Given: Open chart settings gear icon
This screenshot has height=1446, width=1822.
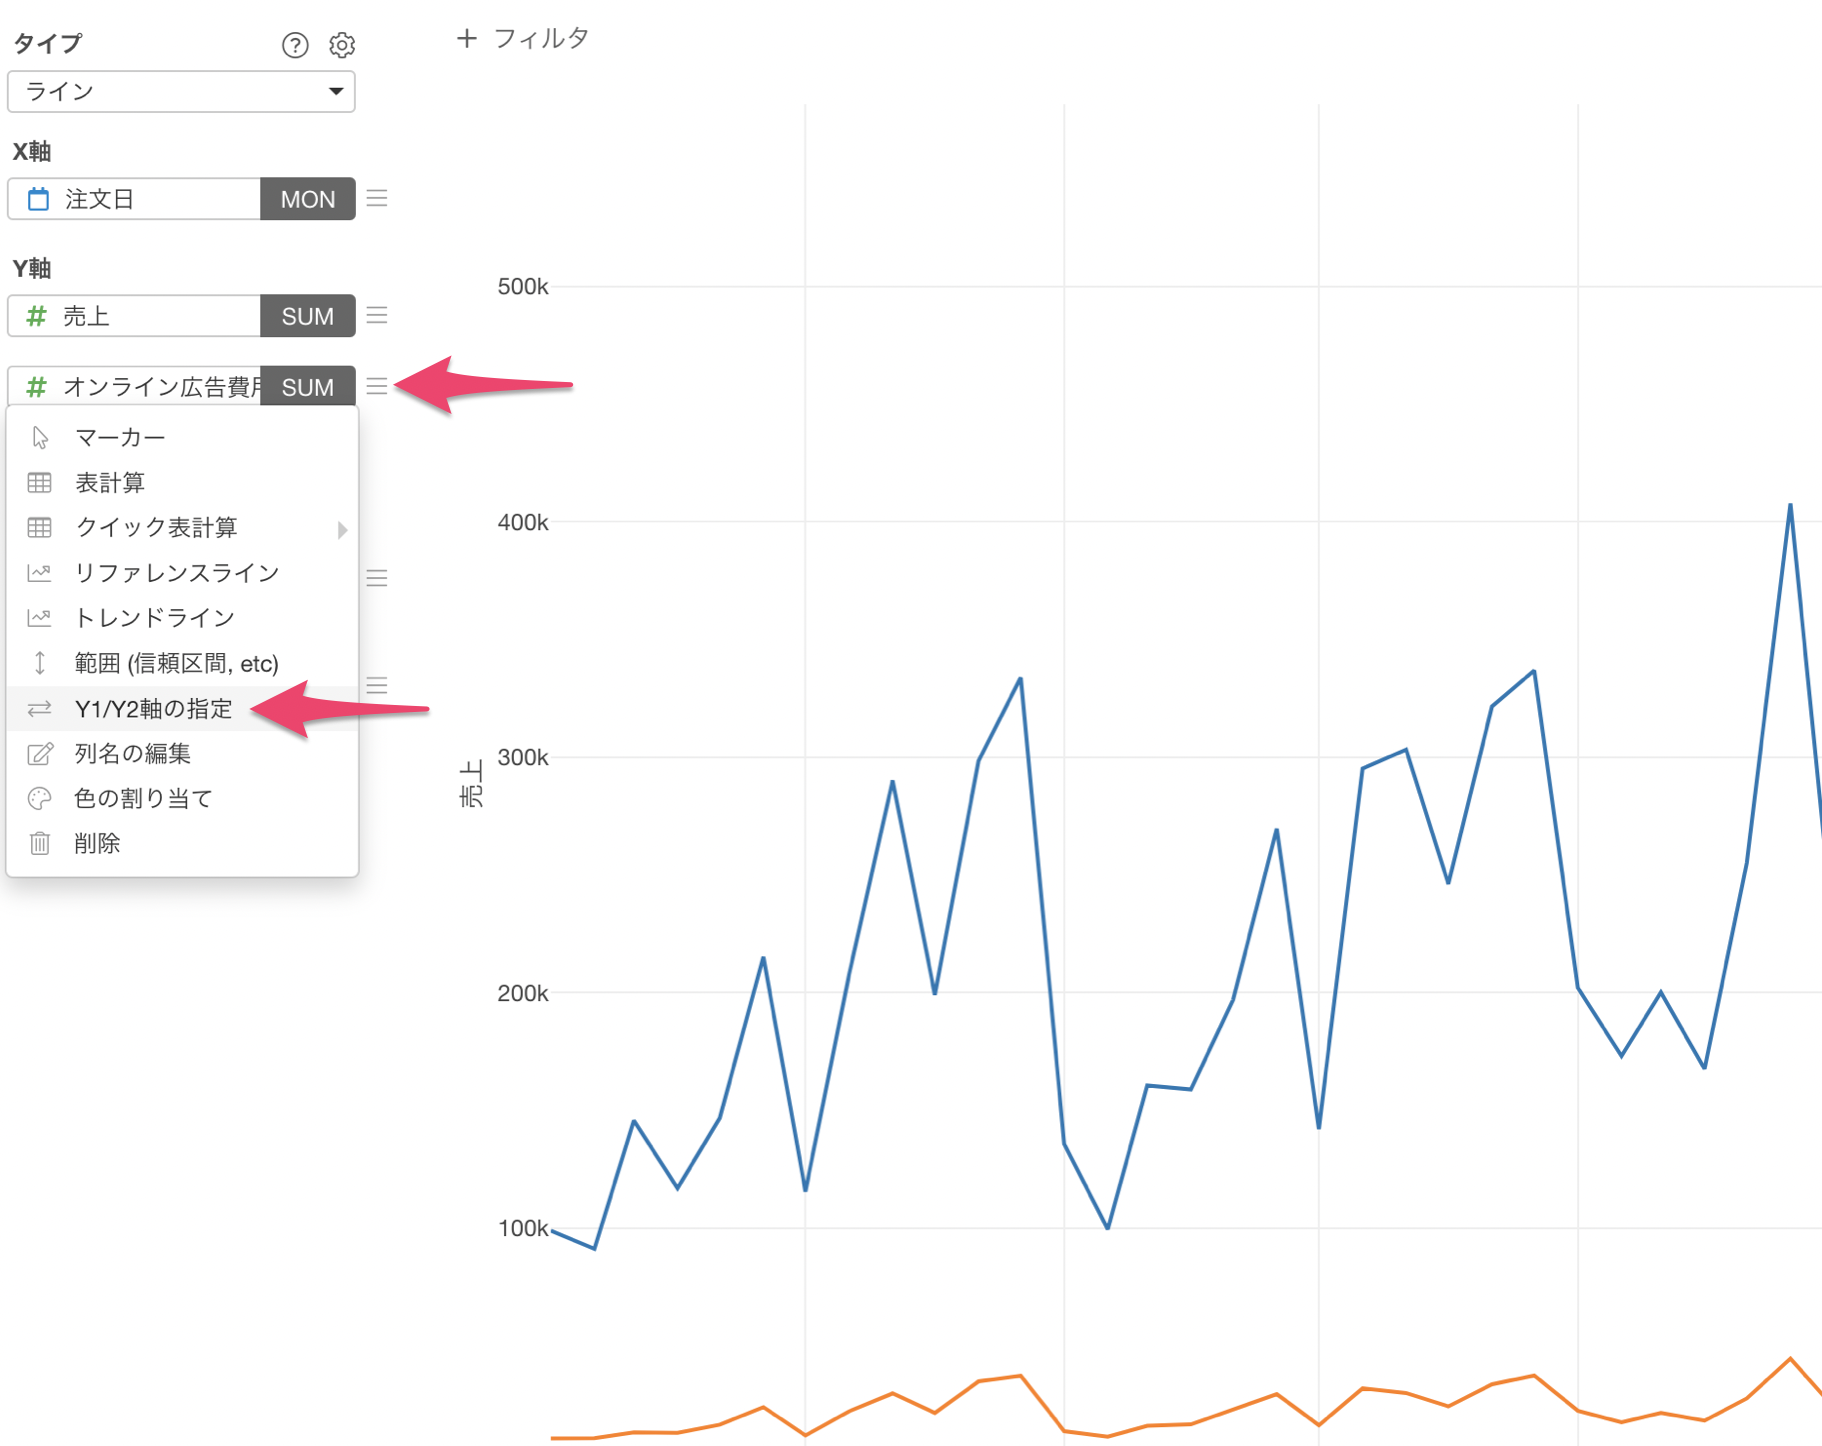Looking at the screenshot, I should 342,45.
